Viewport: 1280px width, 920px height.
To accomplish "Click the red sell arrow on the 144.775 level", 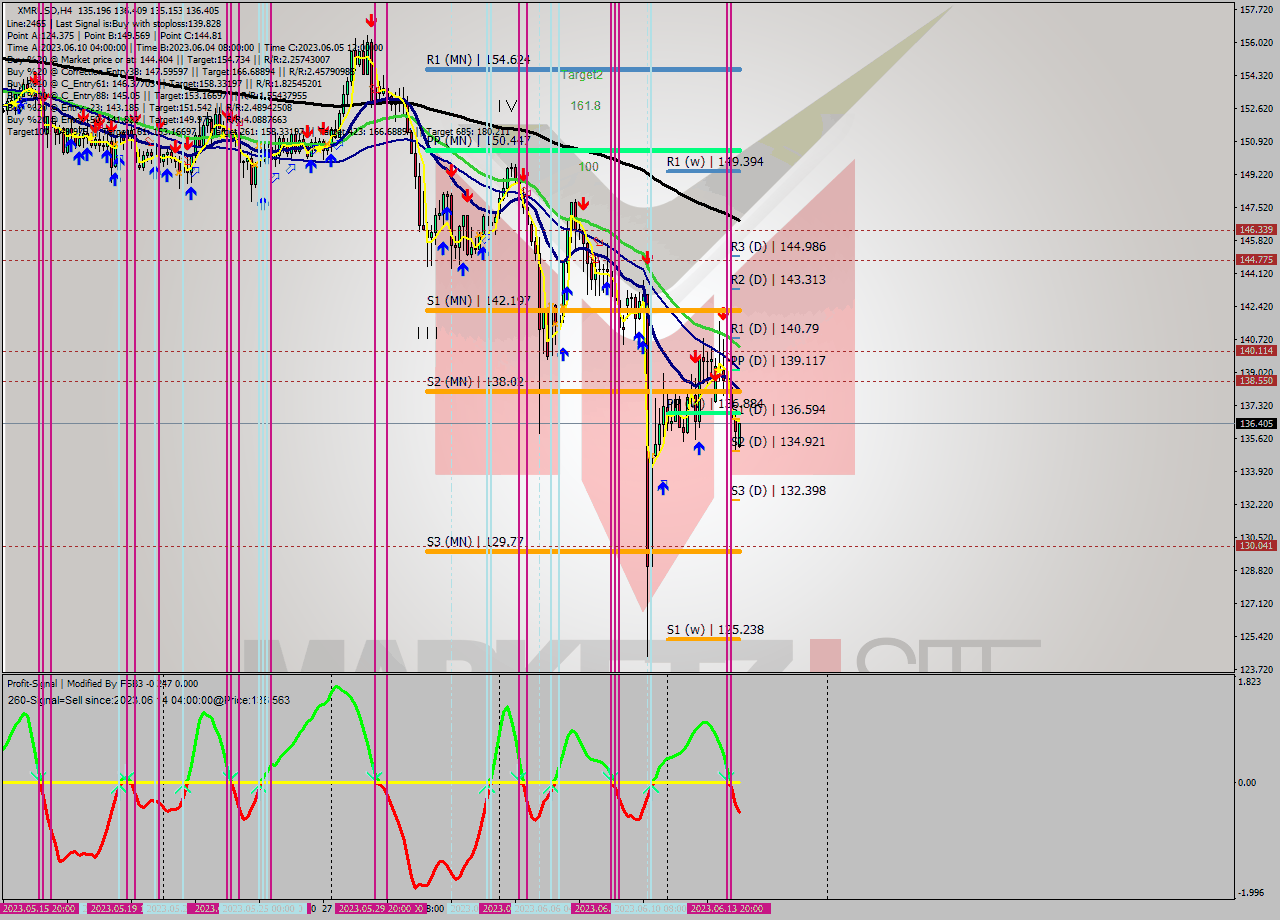I will pyautogui.click(x=647, y=258).
